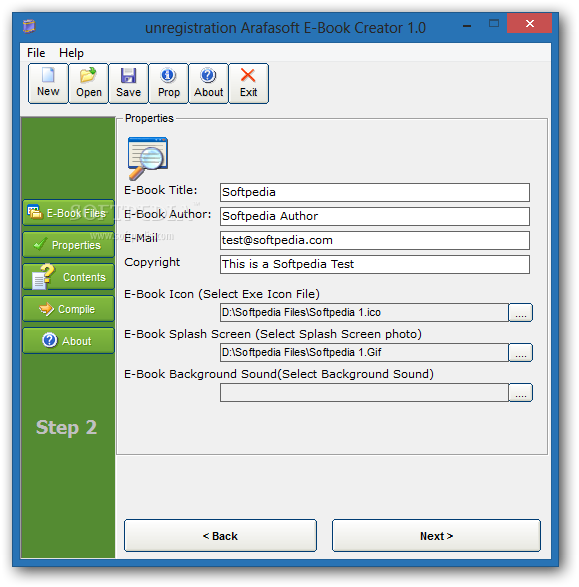Minimize the E-Book Creator window

(x=467, y=25)
